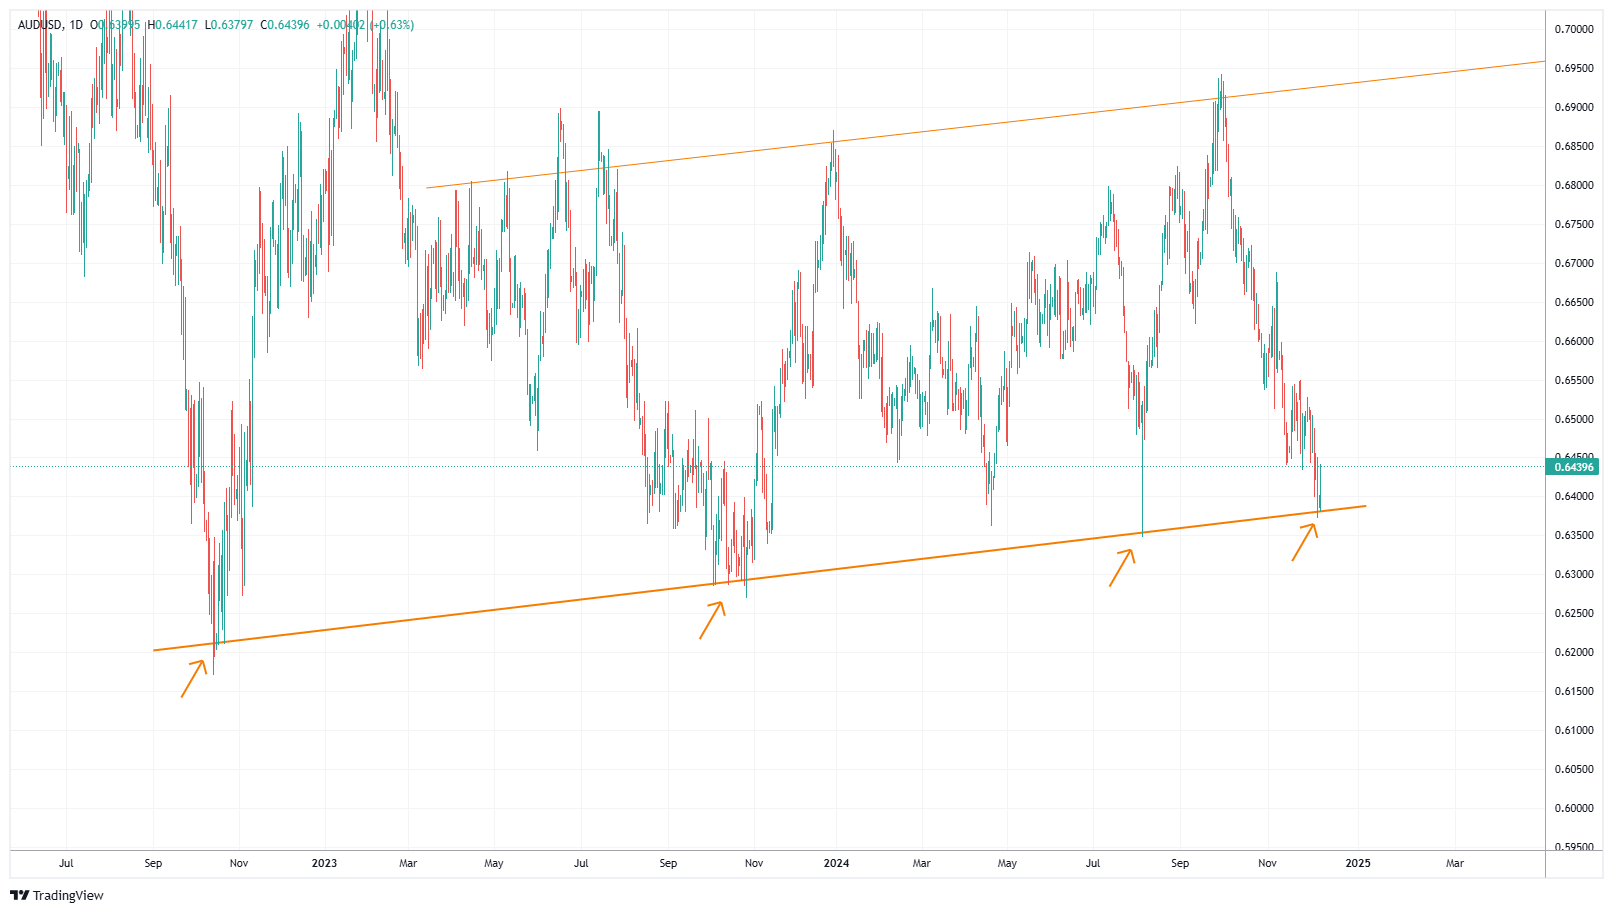Click the 0.62500 price axis label
Screen dimensions: 1613x913
(1574, 613)
